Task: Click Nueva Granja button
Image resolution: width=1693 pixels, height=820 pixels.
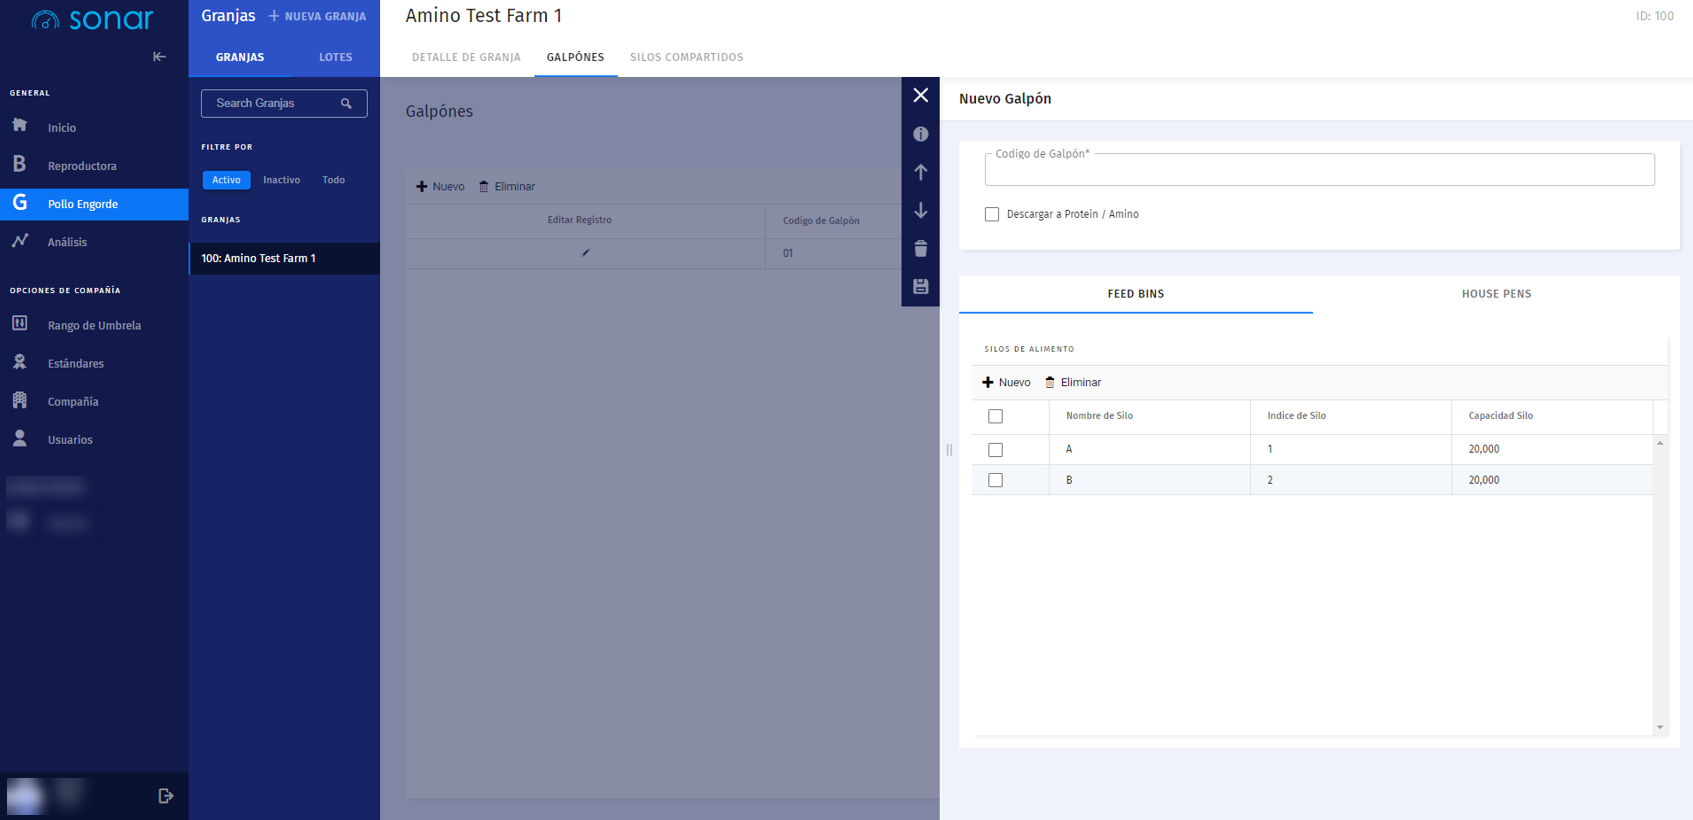Action: 317,16
